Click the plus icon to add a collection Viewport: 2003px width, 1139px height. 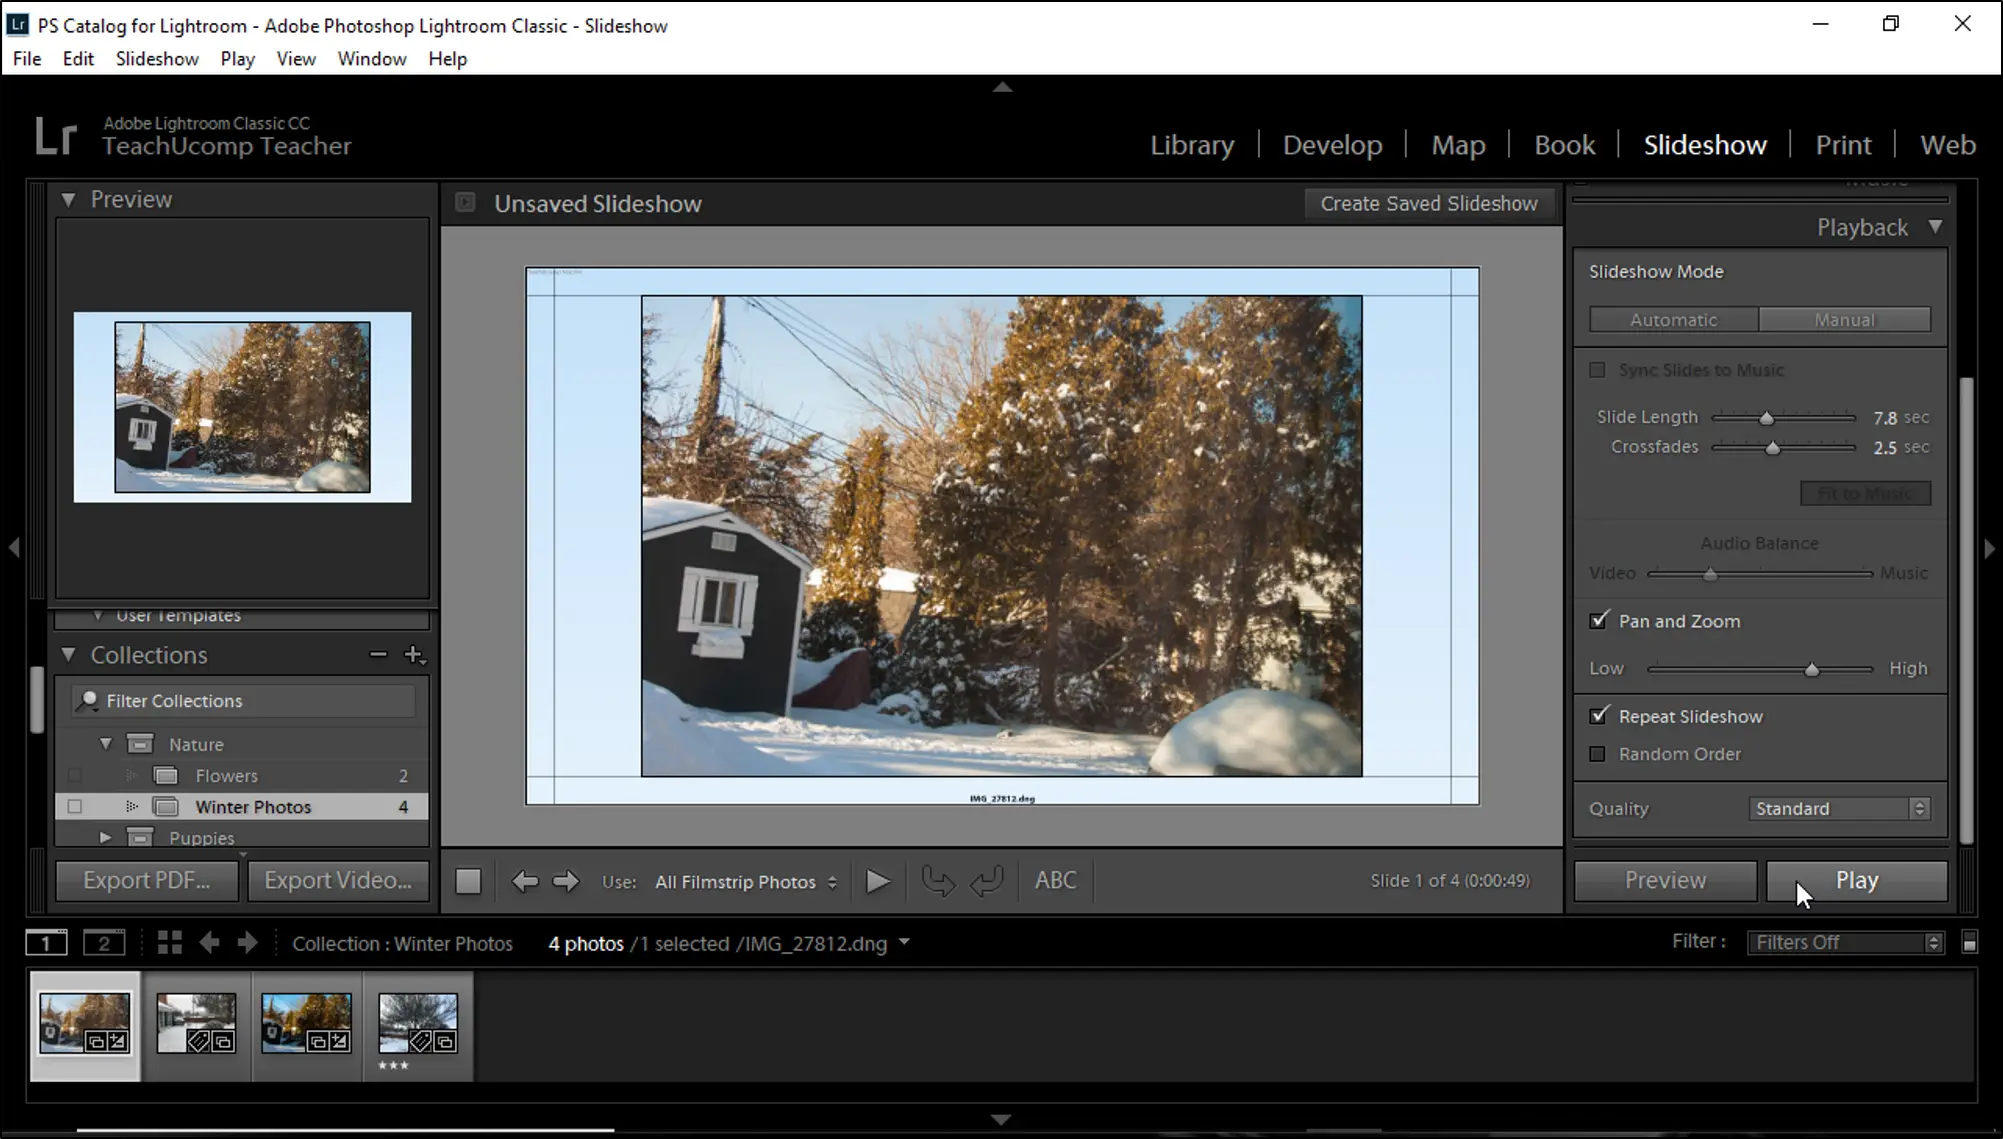414,655
